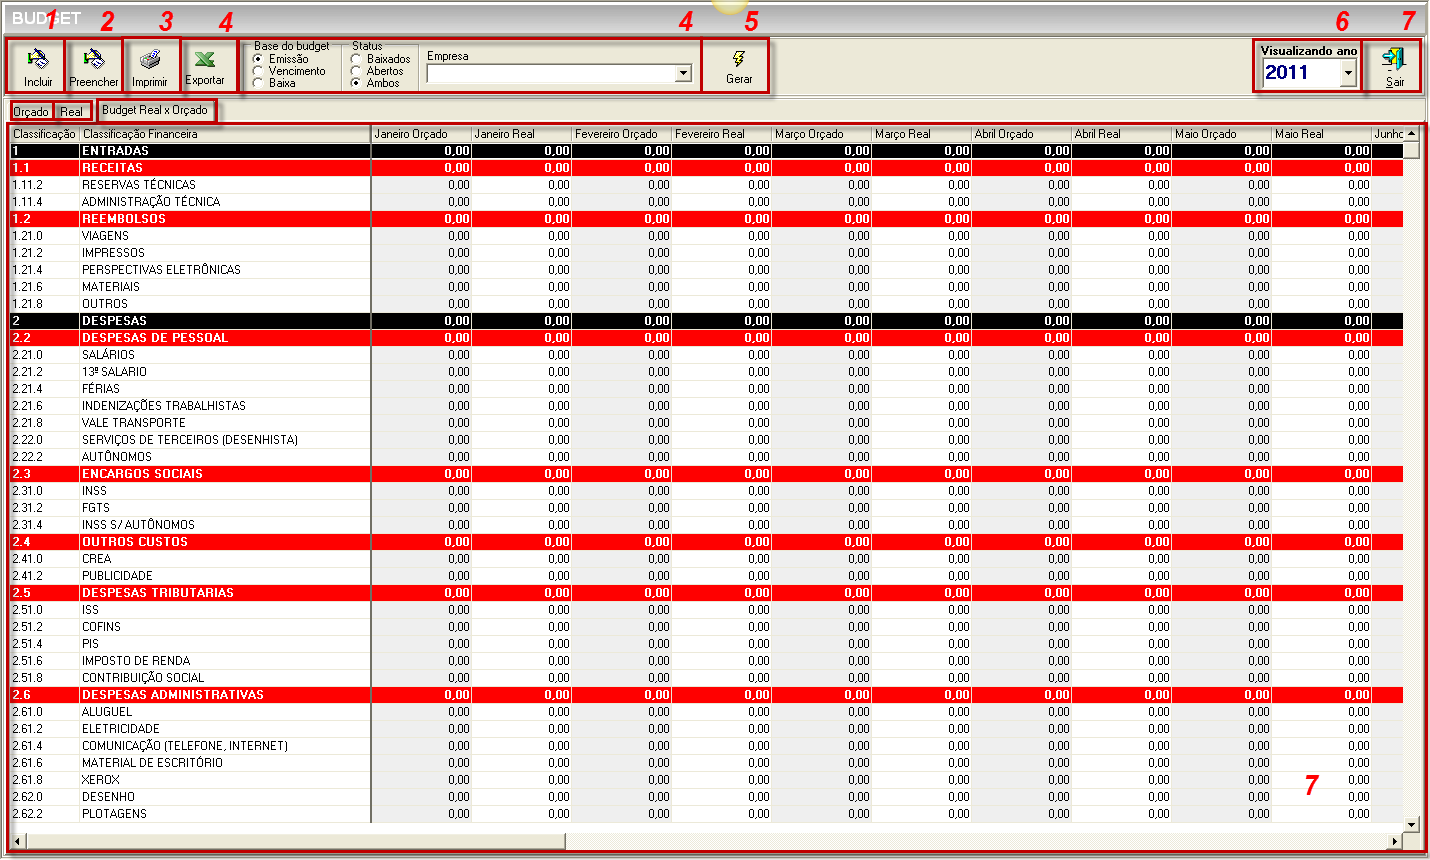This screenshot has height=860, width=1430.
Task: Export to Excel with Exportar icon
Action: pos(205,59)
